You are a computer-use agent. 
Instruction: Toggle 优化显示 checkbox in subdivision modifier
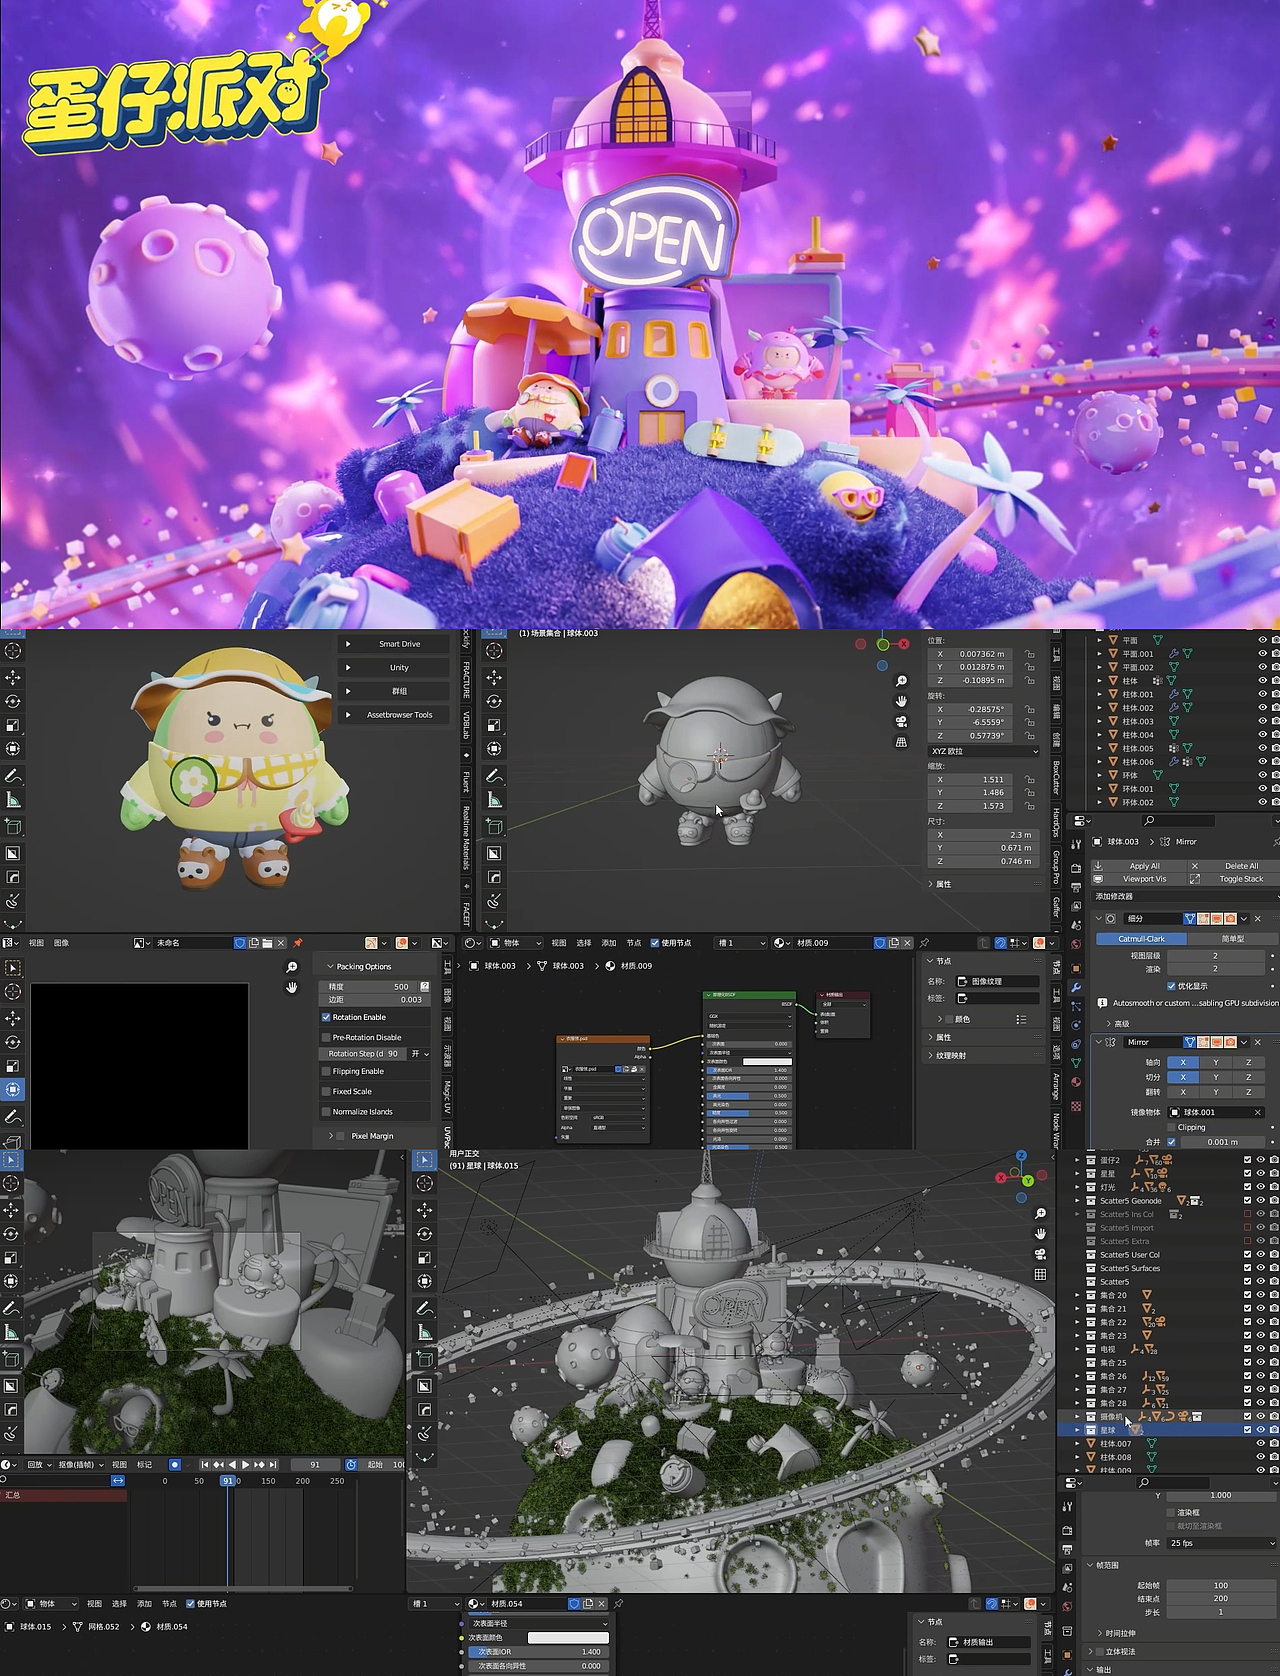point(1172,986)
